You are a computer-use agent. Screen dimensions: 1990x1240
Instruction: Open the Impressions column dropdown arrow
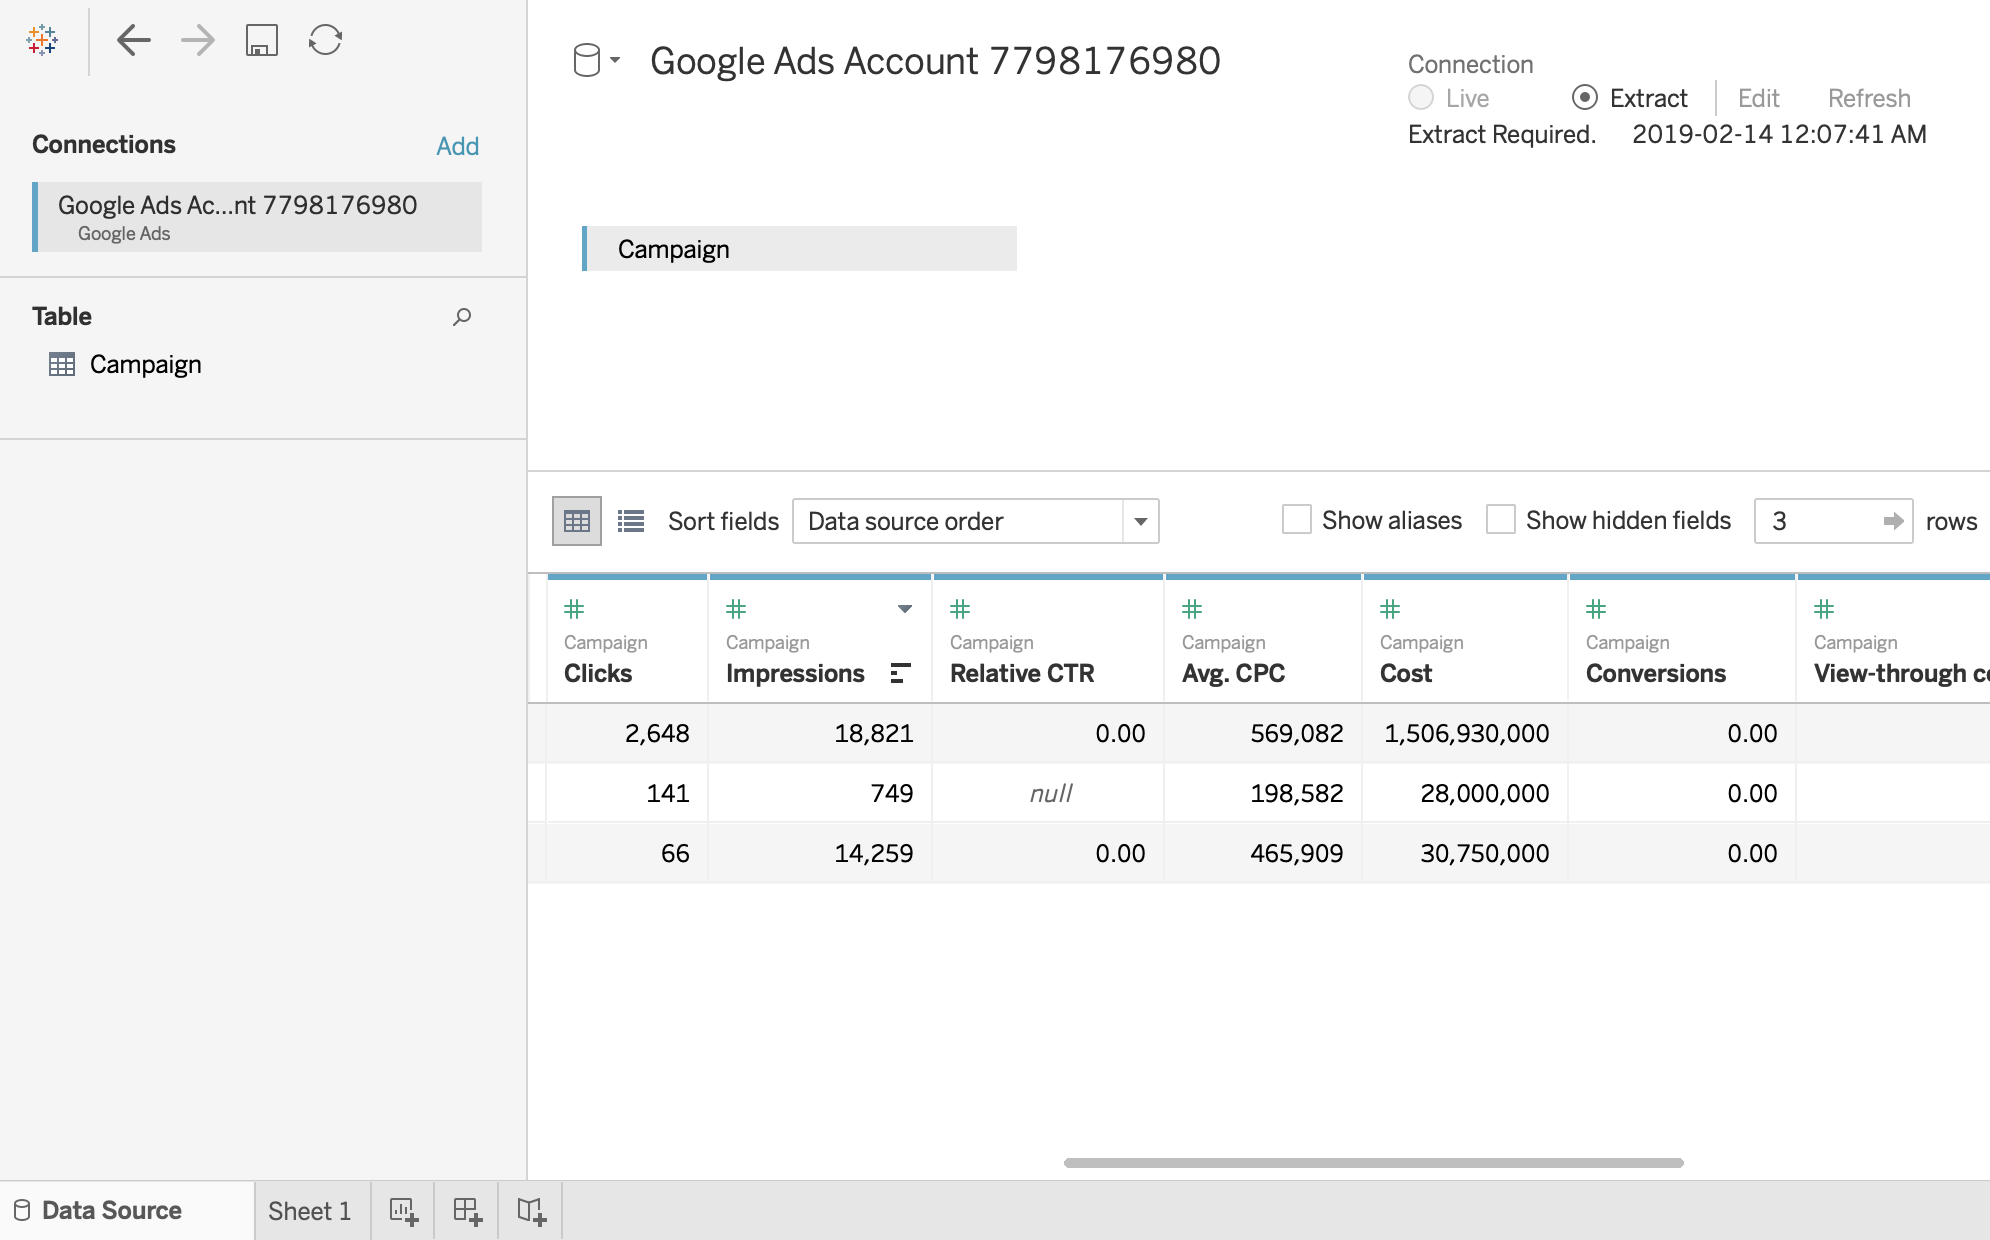pyautogui.click(x=904, y=609)
